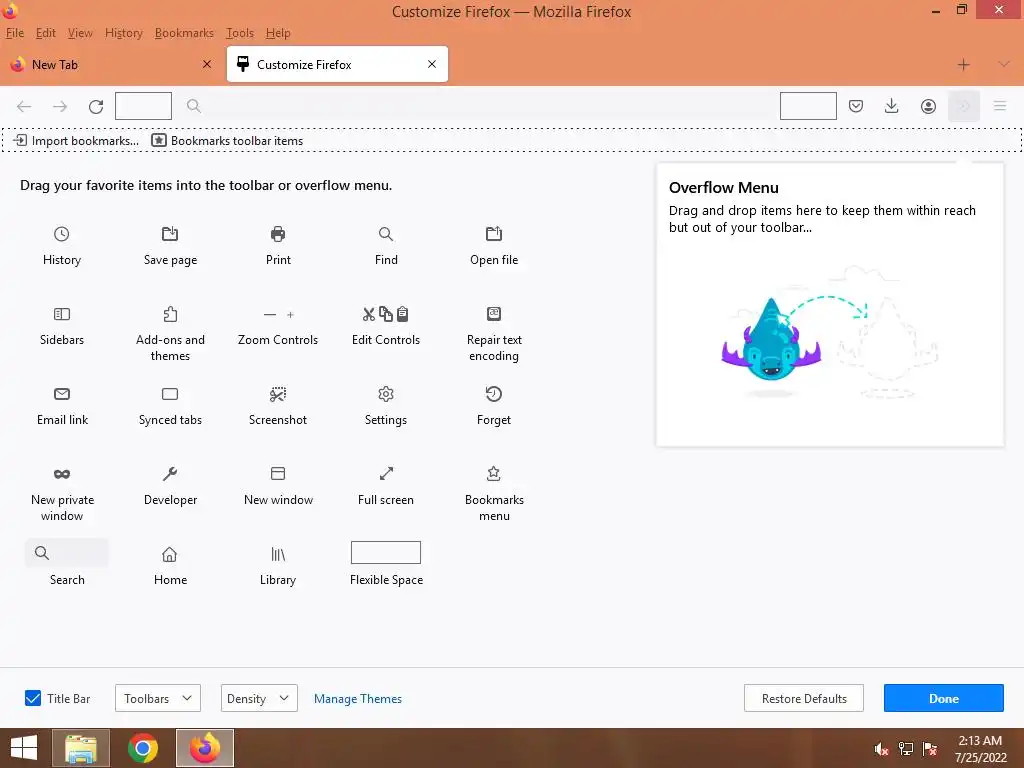Open the Windows Start button
Image resolution: width=1024 pixels, height=768 pixels.
[24, 748]
